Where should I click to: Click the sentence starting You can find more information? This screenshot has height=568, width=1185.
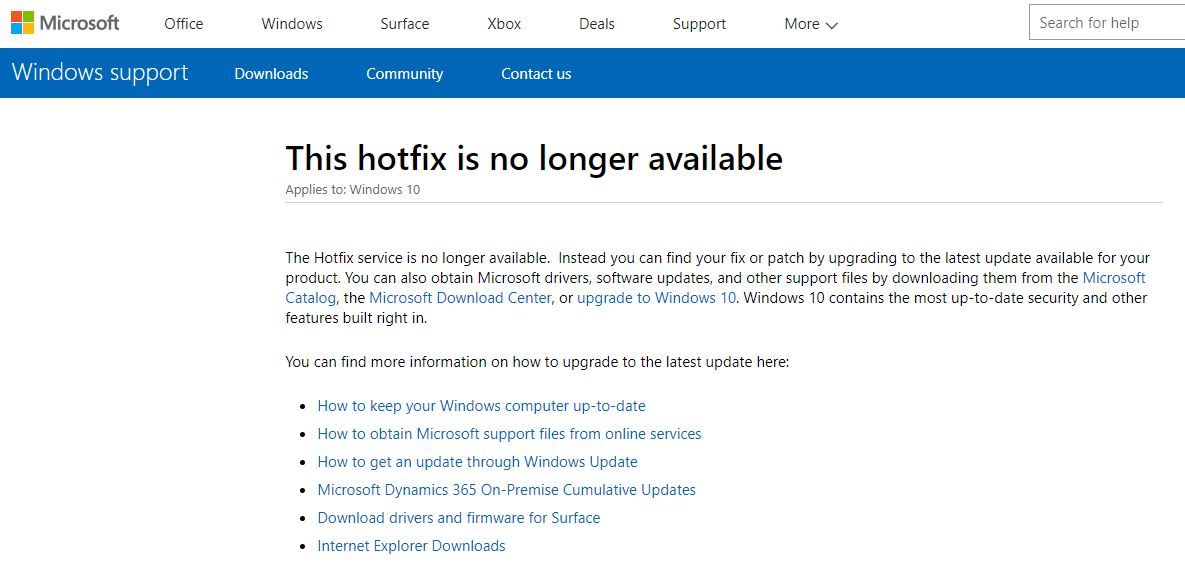click(x=537, y=363)
